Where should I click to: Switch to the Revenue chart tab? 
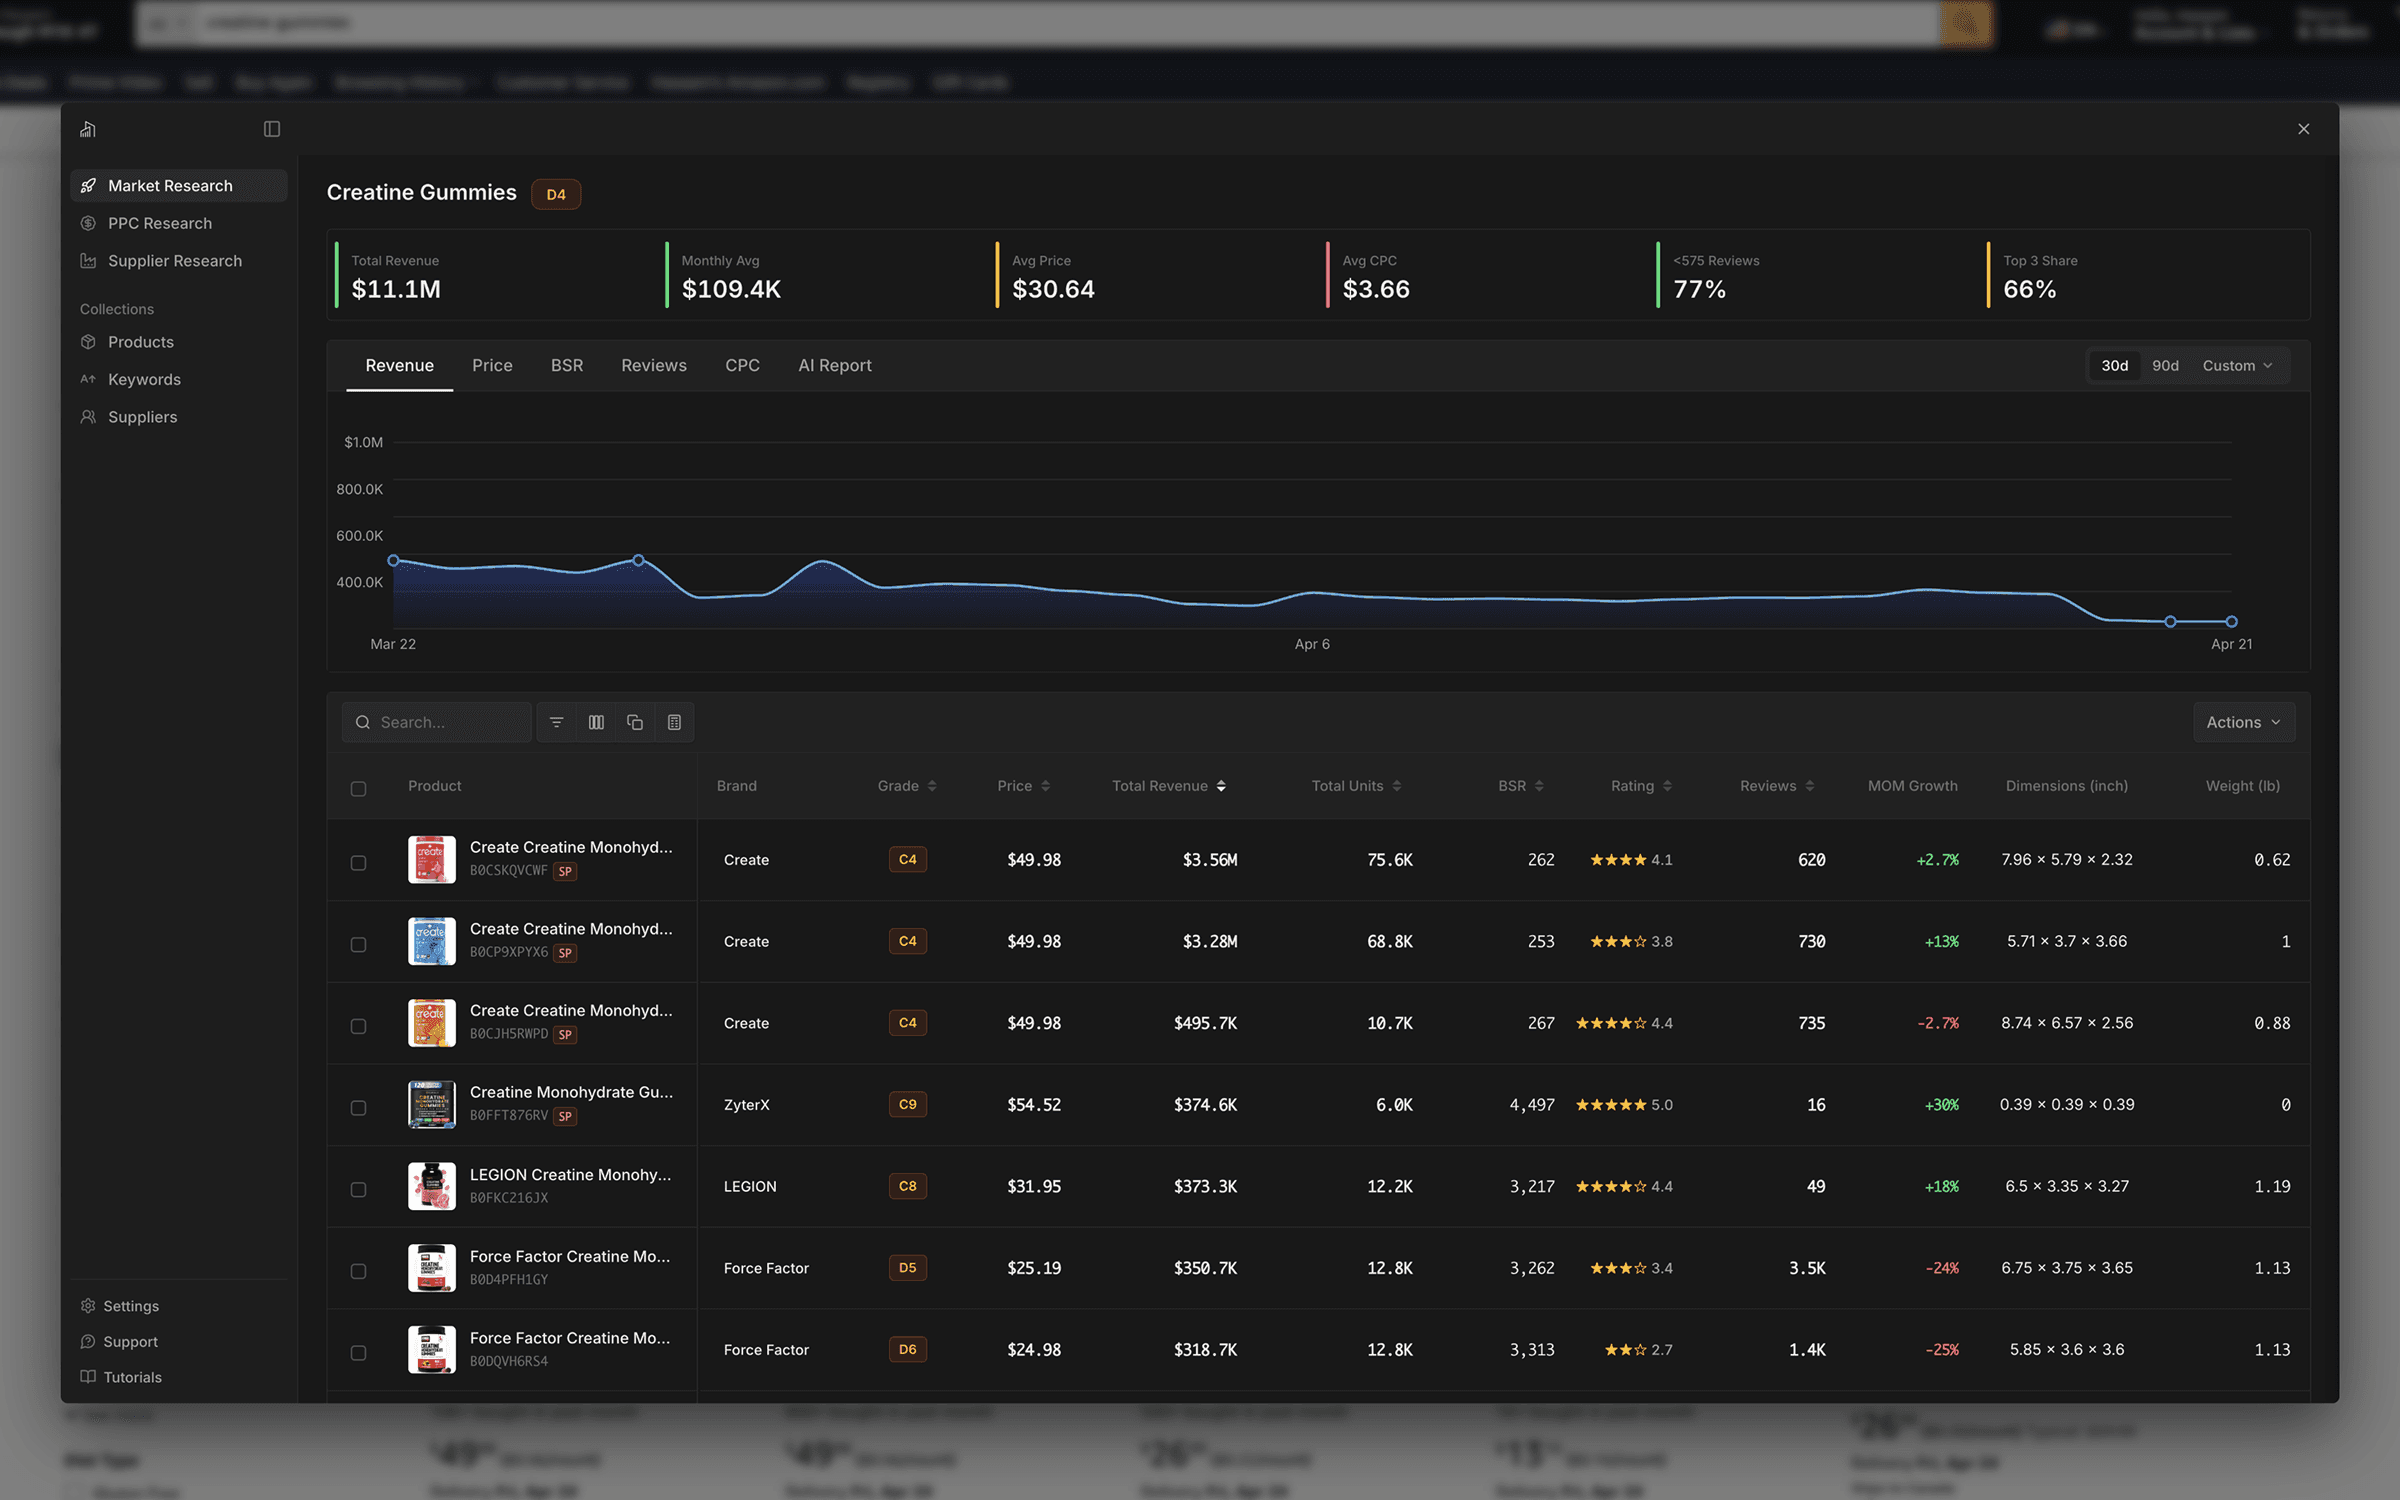pos(399,366)
